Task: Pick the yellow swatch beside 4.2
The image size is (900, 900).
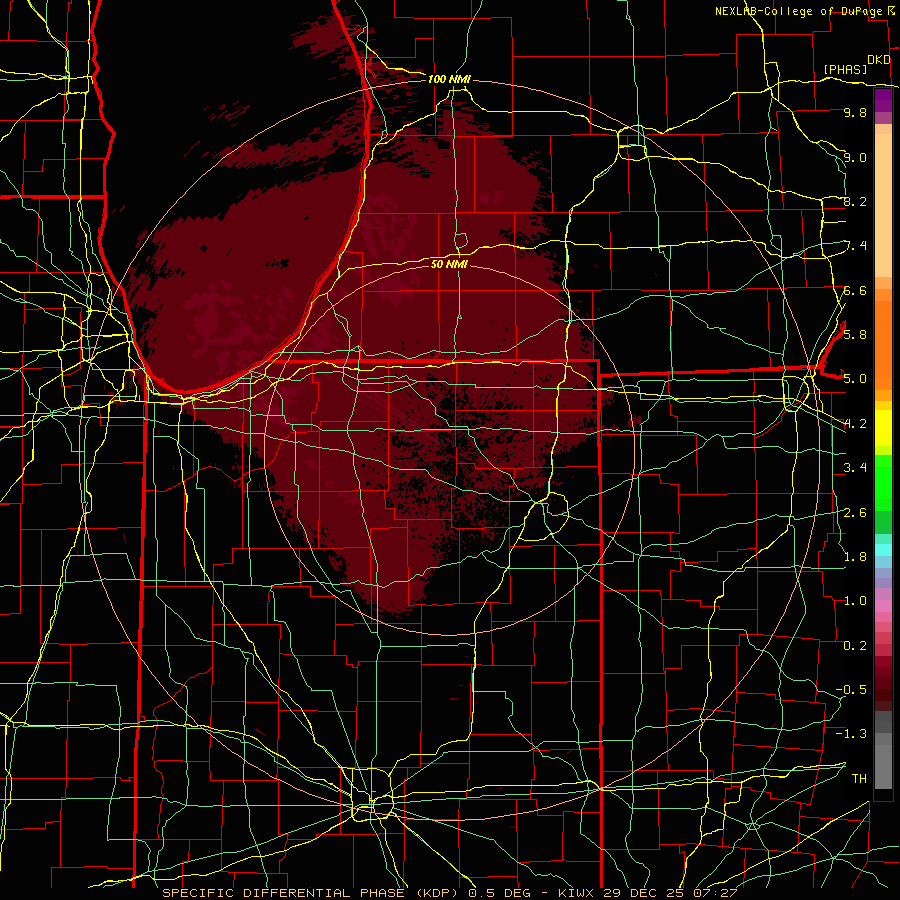Action: pyautogui.click(x=883, y=428)
